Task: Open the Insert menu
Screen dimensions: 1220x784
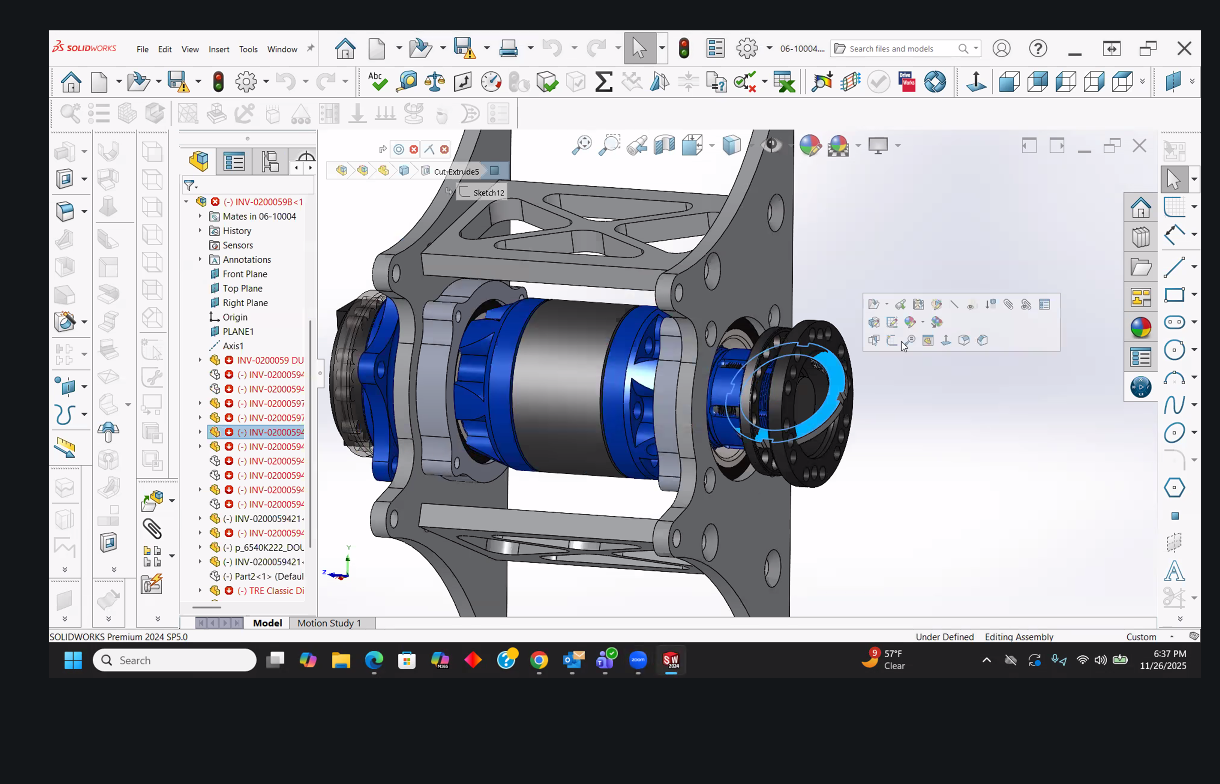Action: click(x=219, y=49)
